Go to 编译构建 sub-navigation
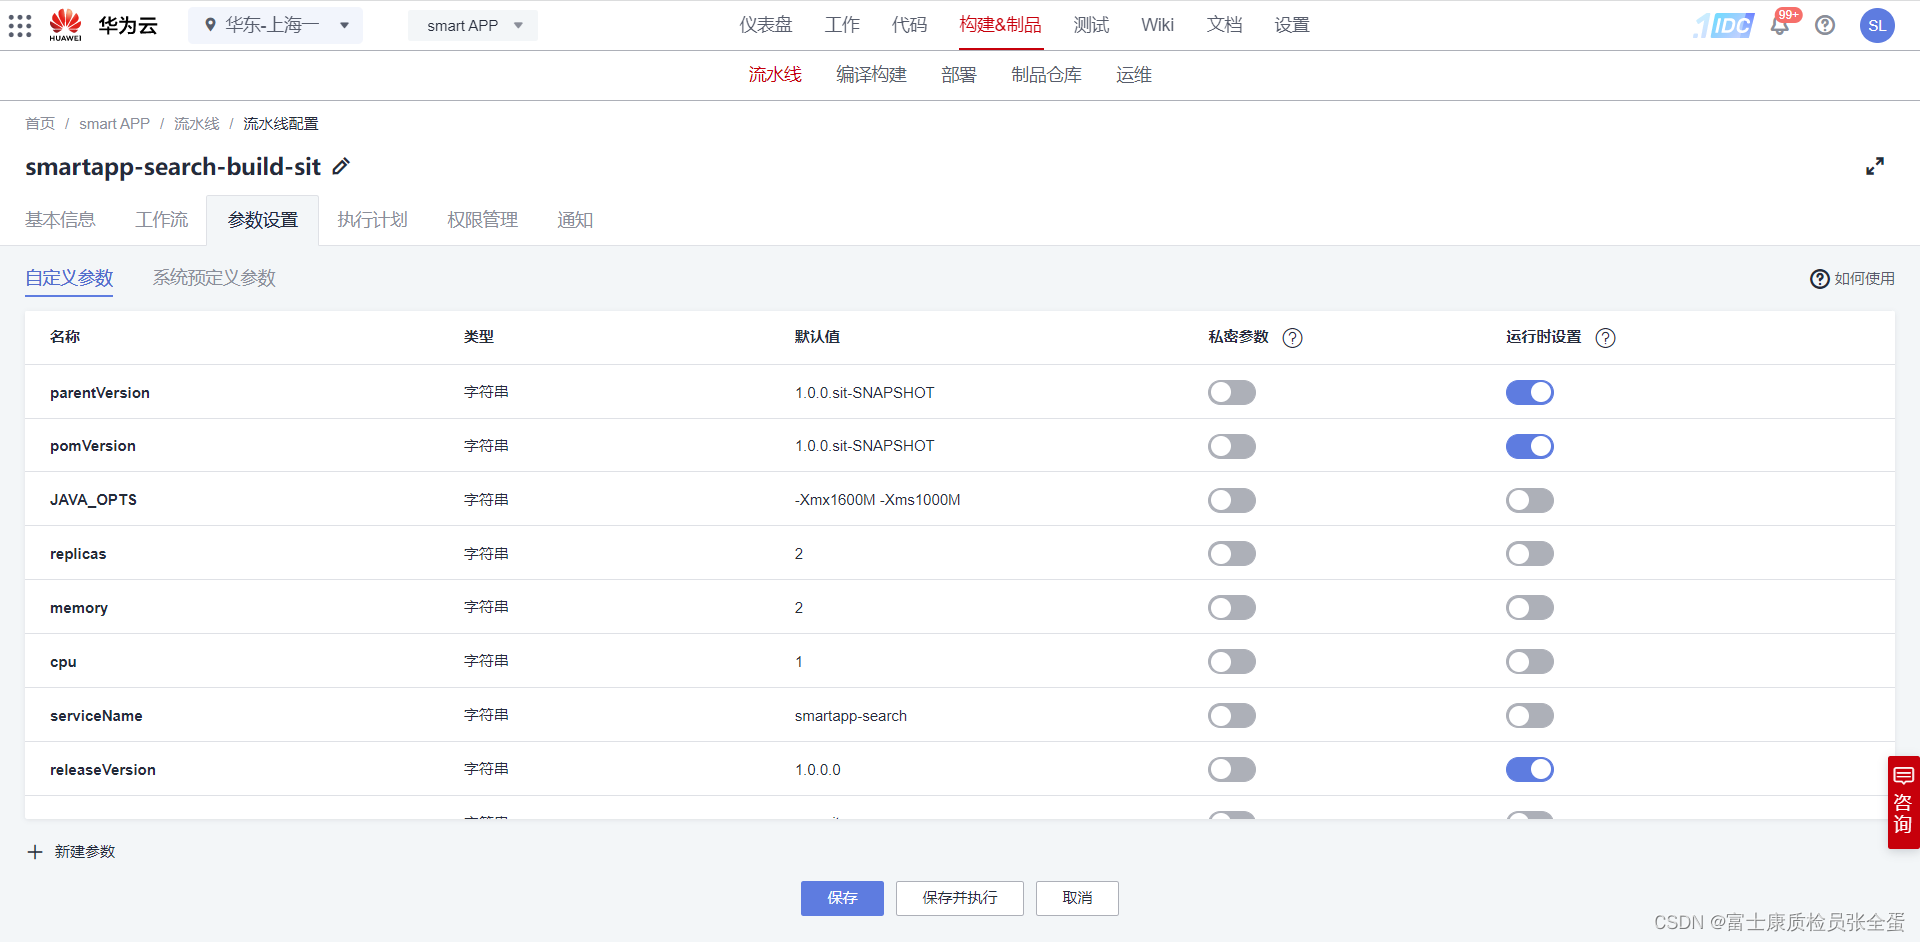 [x=871, y=75]
